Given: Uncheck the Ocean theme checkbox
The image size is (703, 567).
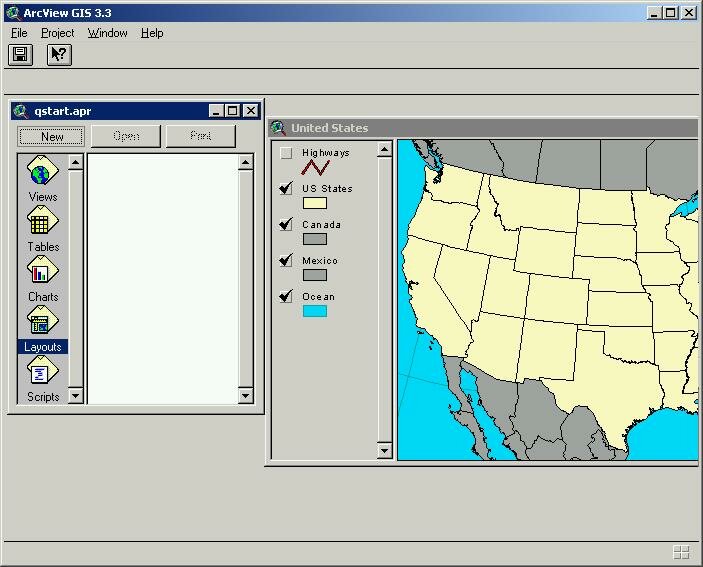Looking at the screenshot, I should 286,296.
